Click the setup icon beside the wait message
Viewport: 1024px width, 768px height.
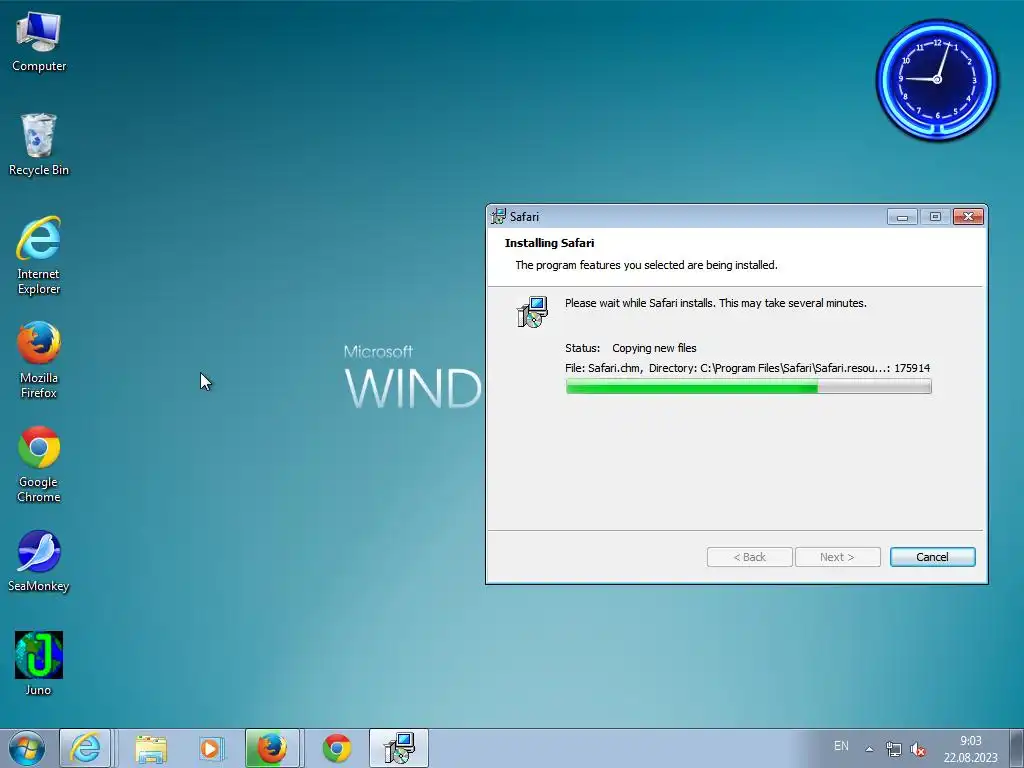coord(532,312)
